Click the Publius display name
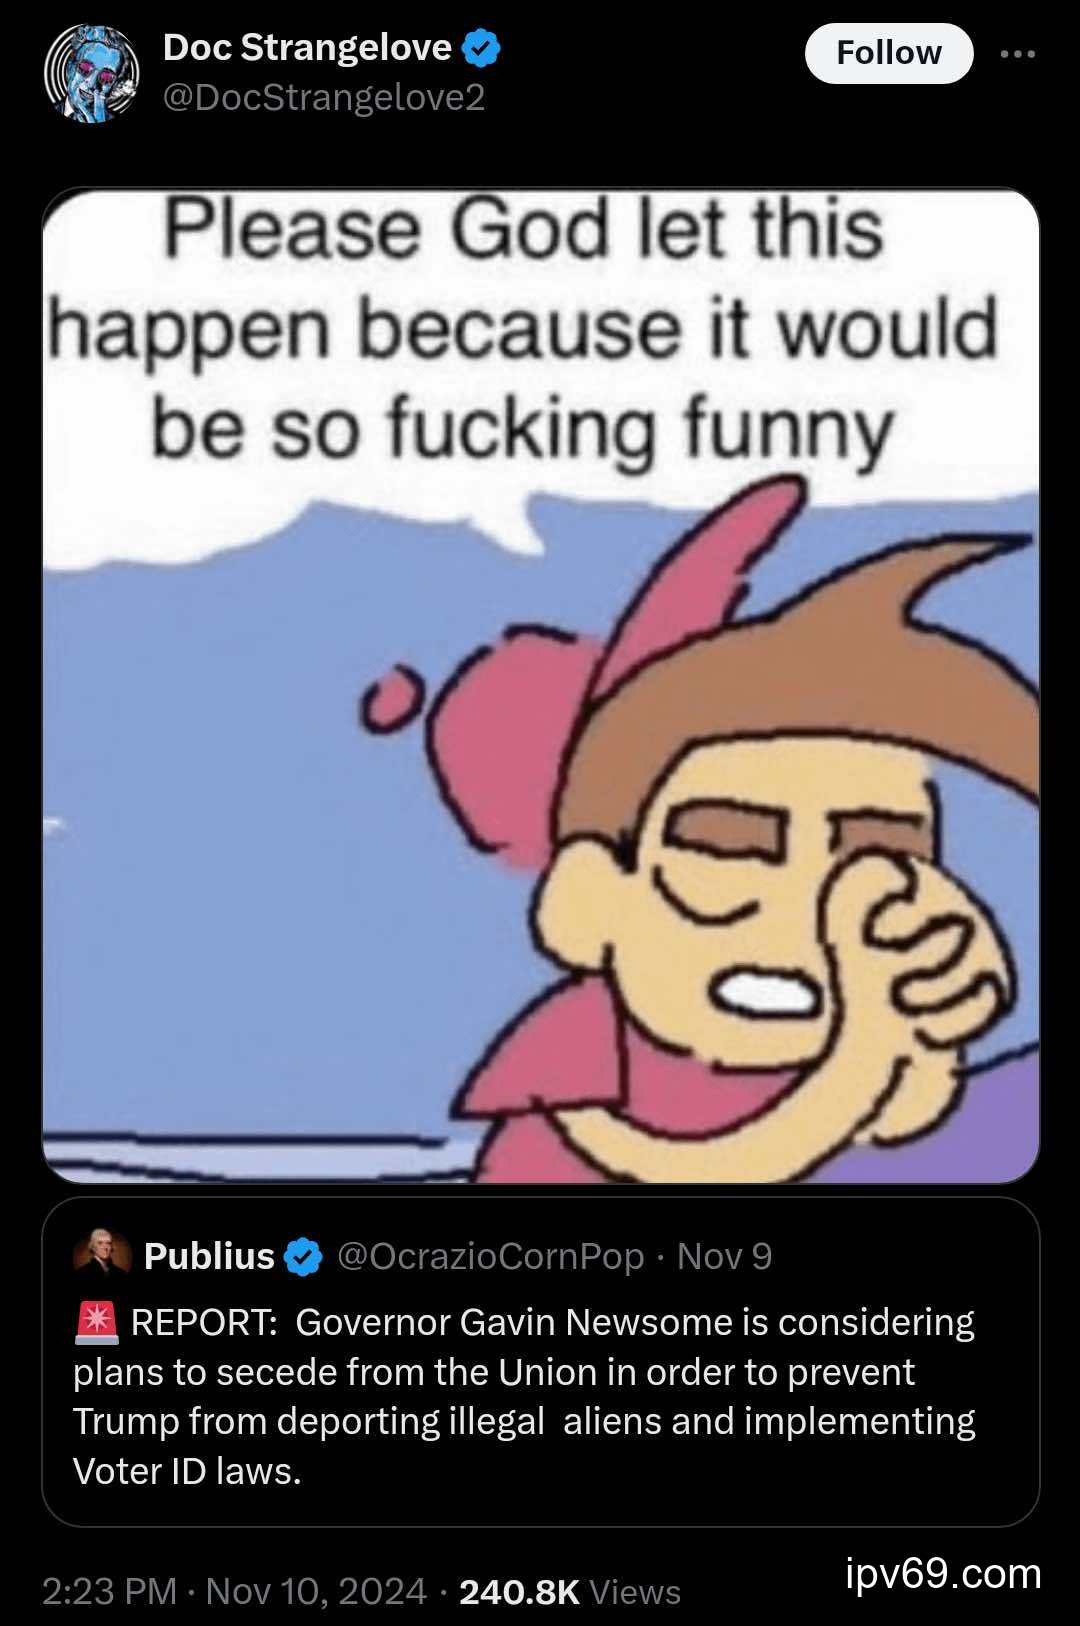Screen dimensions: 1080x1626 pyautogui.click(x=209, y=1256)
